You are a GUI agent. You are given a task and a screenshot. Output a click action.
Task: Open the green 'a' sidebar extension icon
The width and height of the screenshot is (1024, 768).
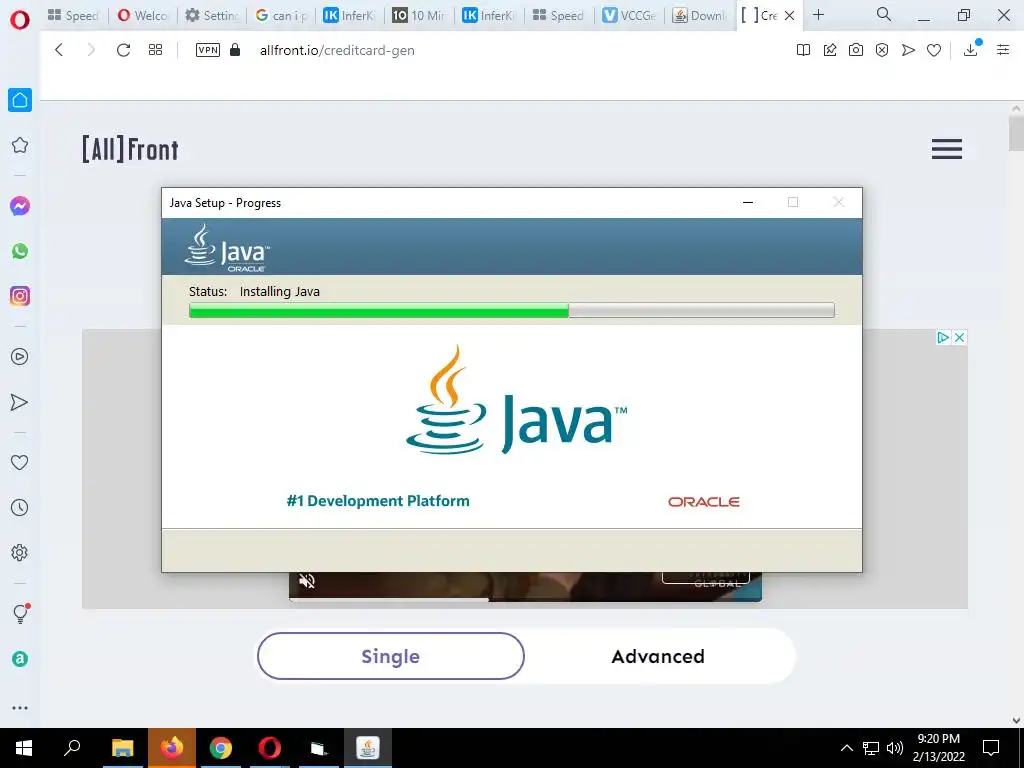[20, 659]
